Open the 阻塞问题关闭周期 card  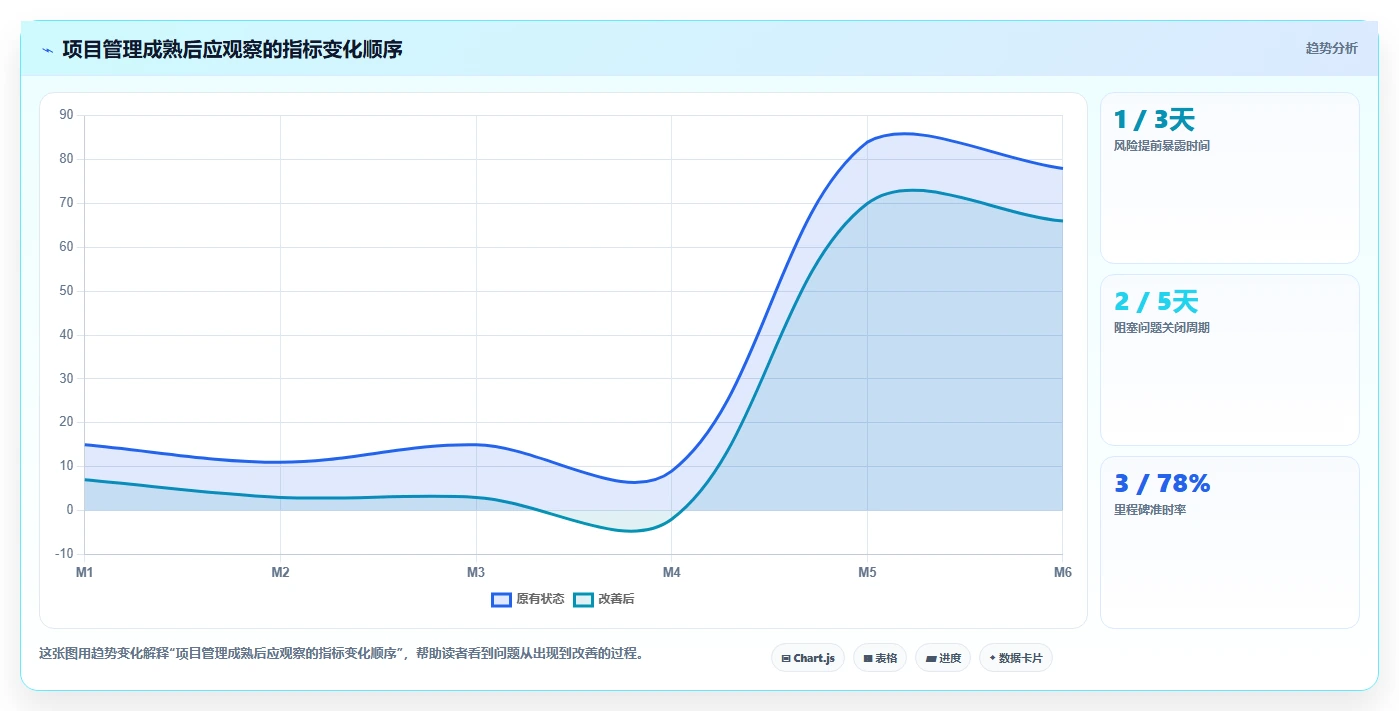(x=1230, y=360)
